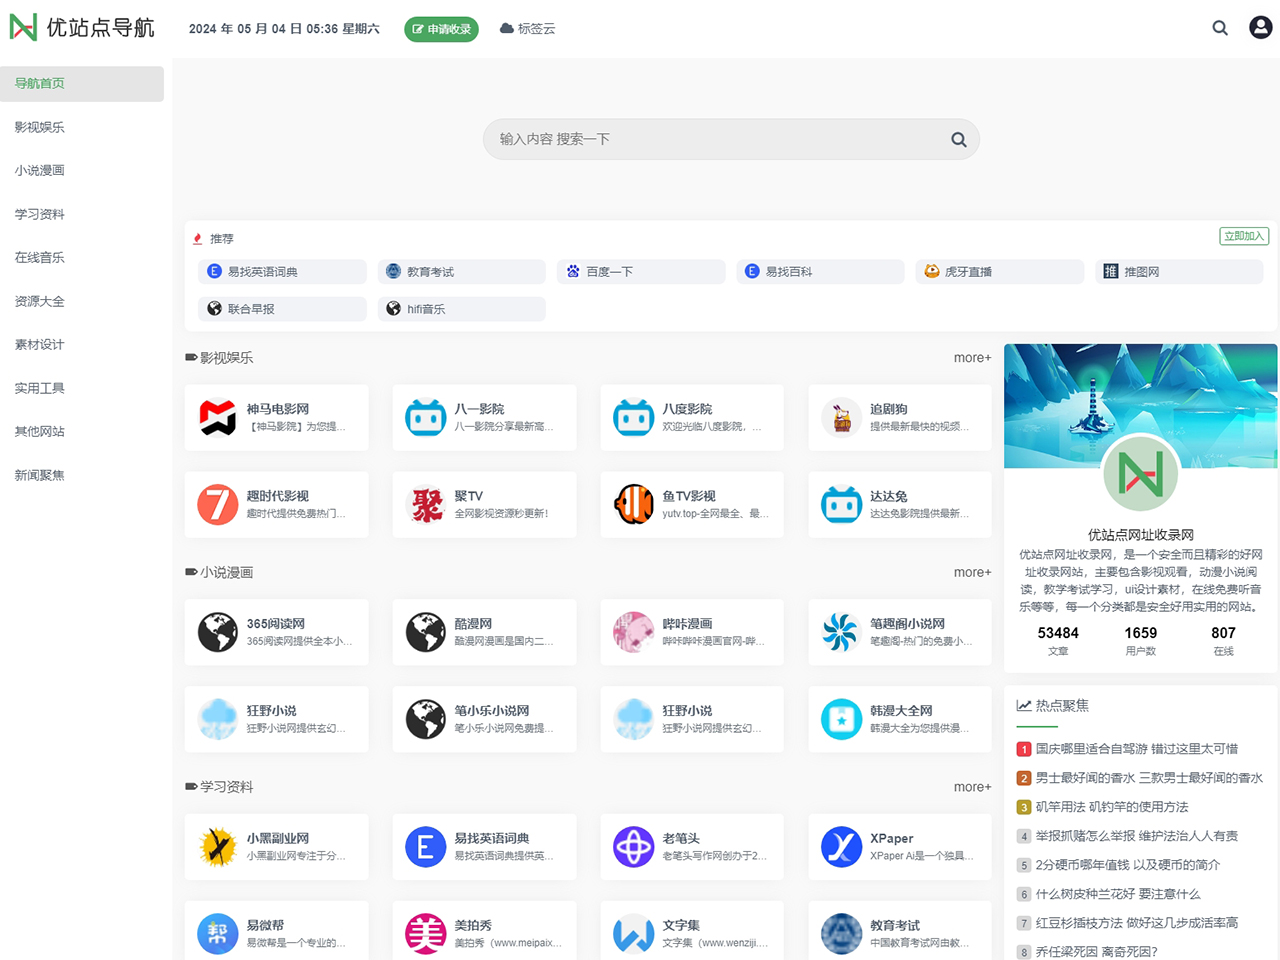Expand more+ for 小说漫画 section
Viewport: 1280px width, 960px height.
pos(972,573)
